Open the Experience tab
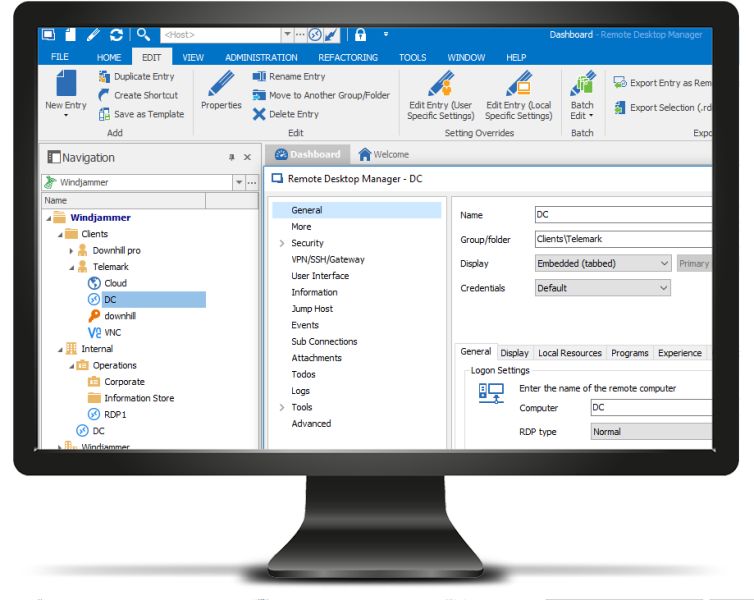Screen dimensions: 754x600 tap(679, 353)
